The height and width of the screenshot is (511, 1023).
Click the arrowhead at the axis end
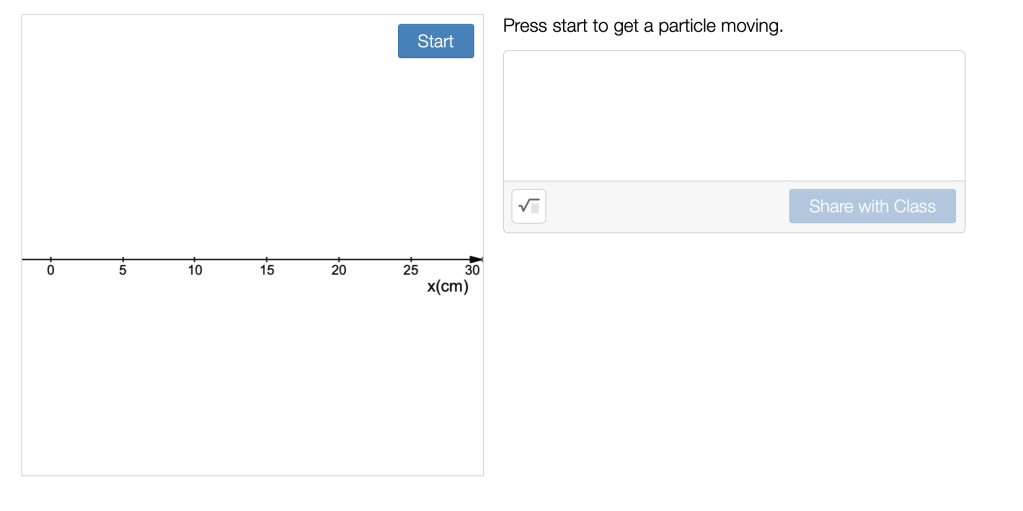point(476,260)
